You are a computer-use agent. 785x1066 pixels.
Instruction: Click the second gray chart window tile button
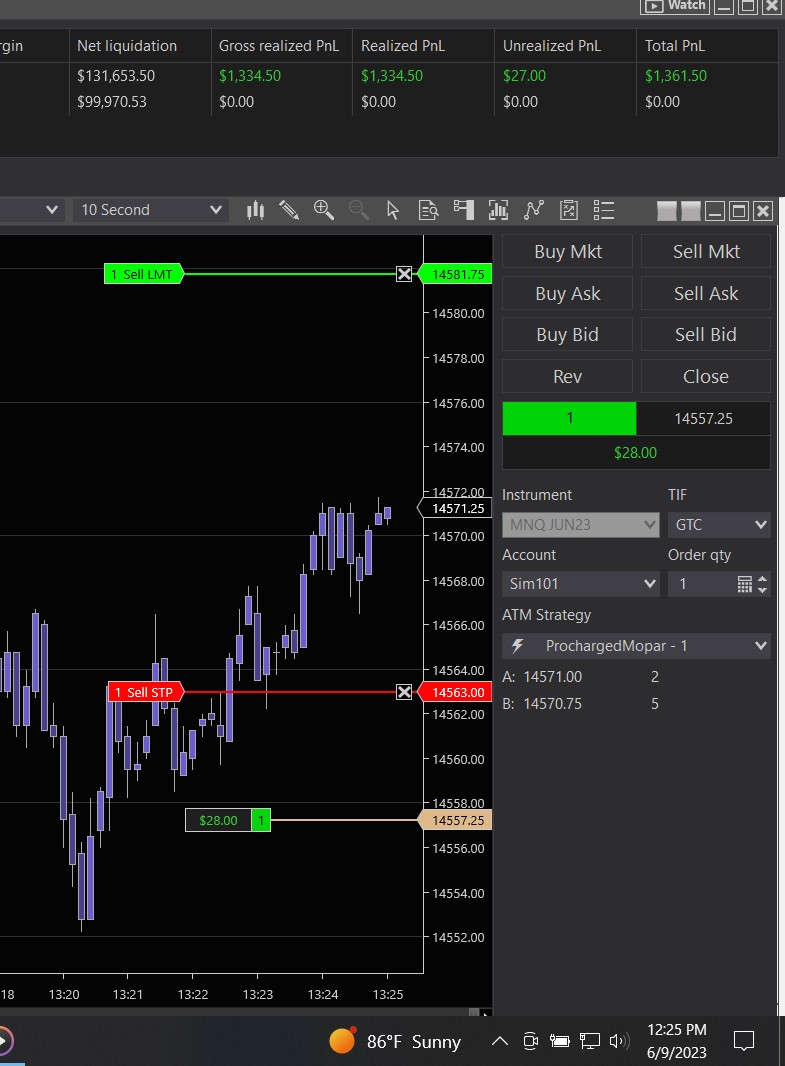[x=691, y=211]
